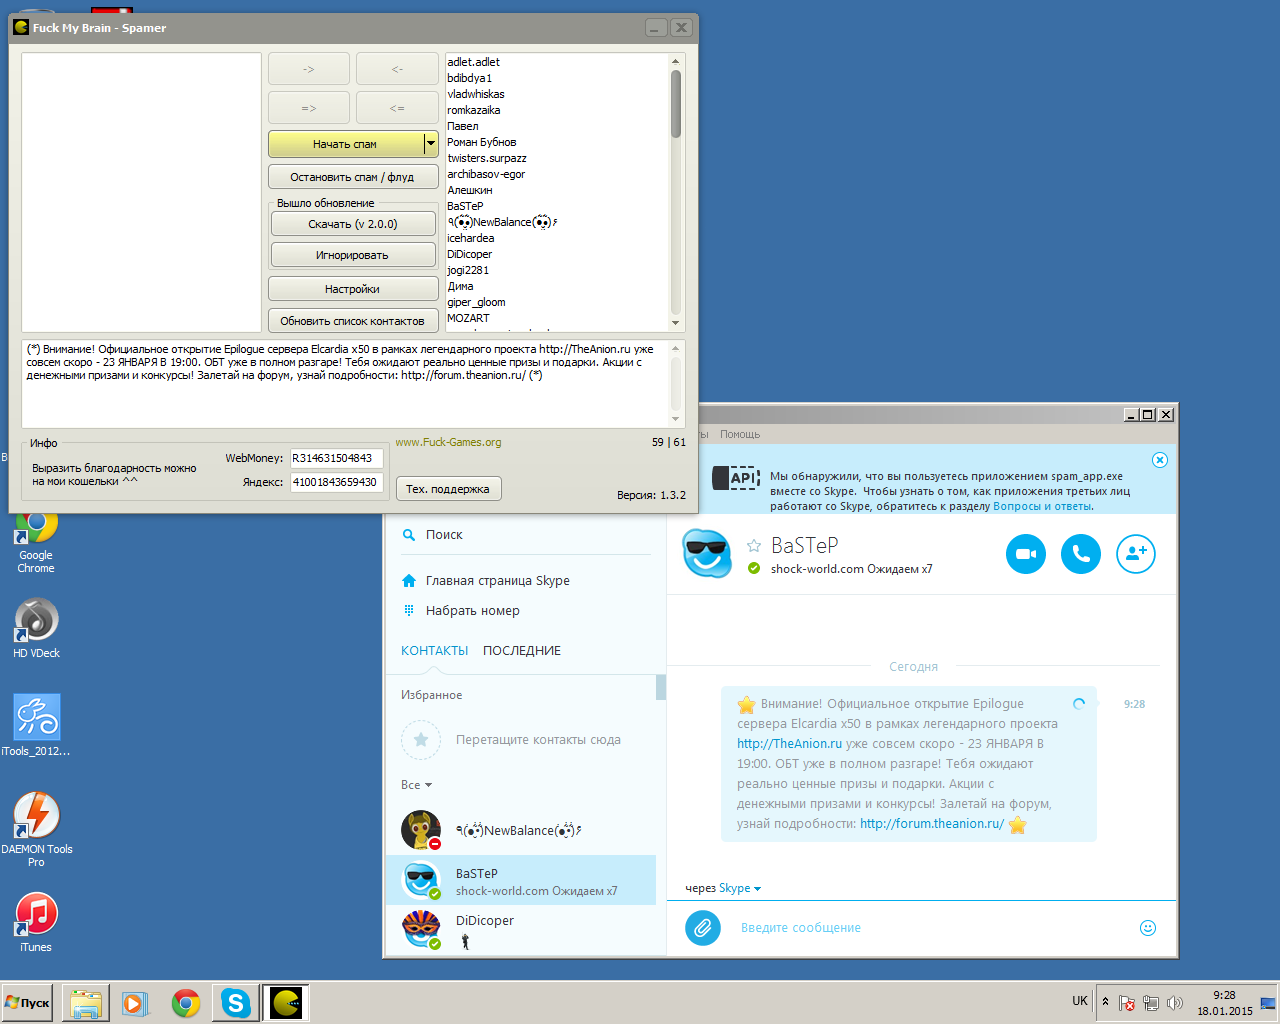
Task: Click Остановить спам / флуд button
Action: (x=353, y=177)
